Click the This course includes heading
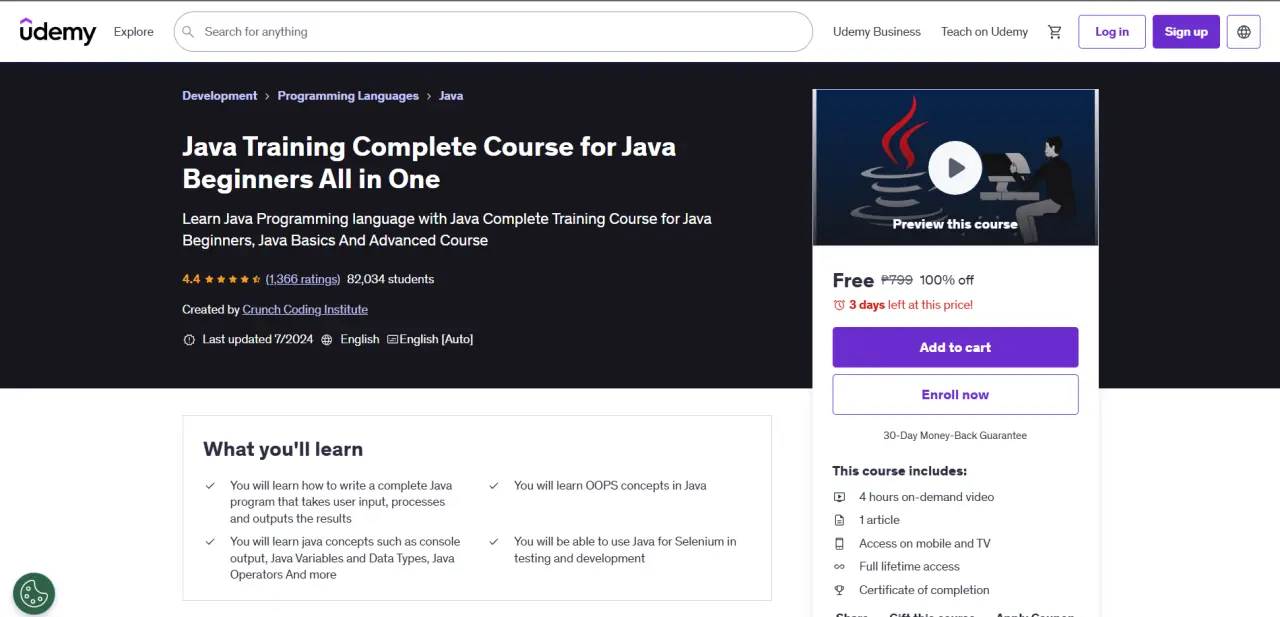The height and width of the screenshot is (617, 1280). point(900,471)
